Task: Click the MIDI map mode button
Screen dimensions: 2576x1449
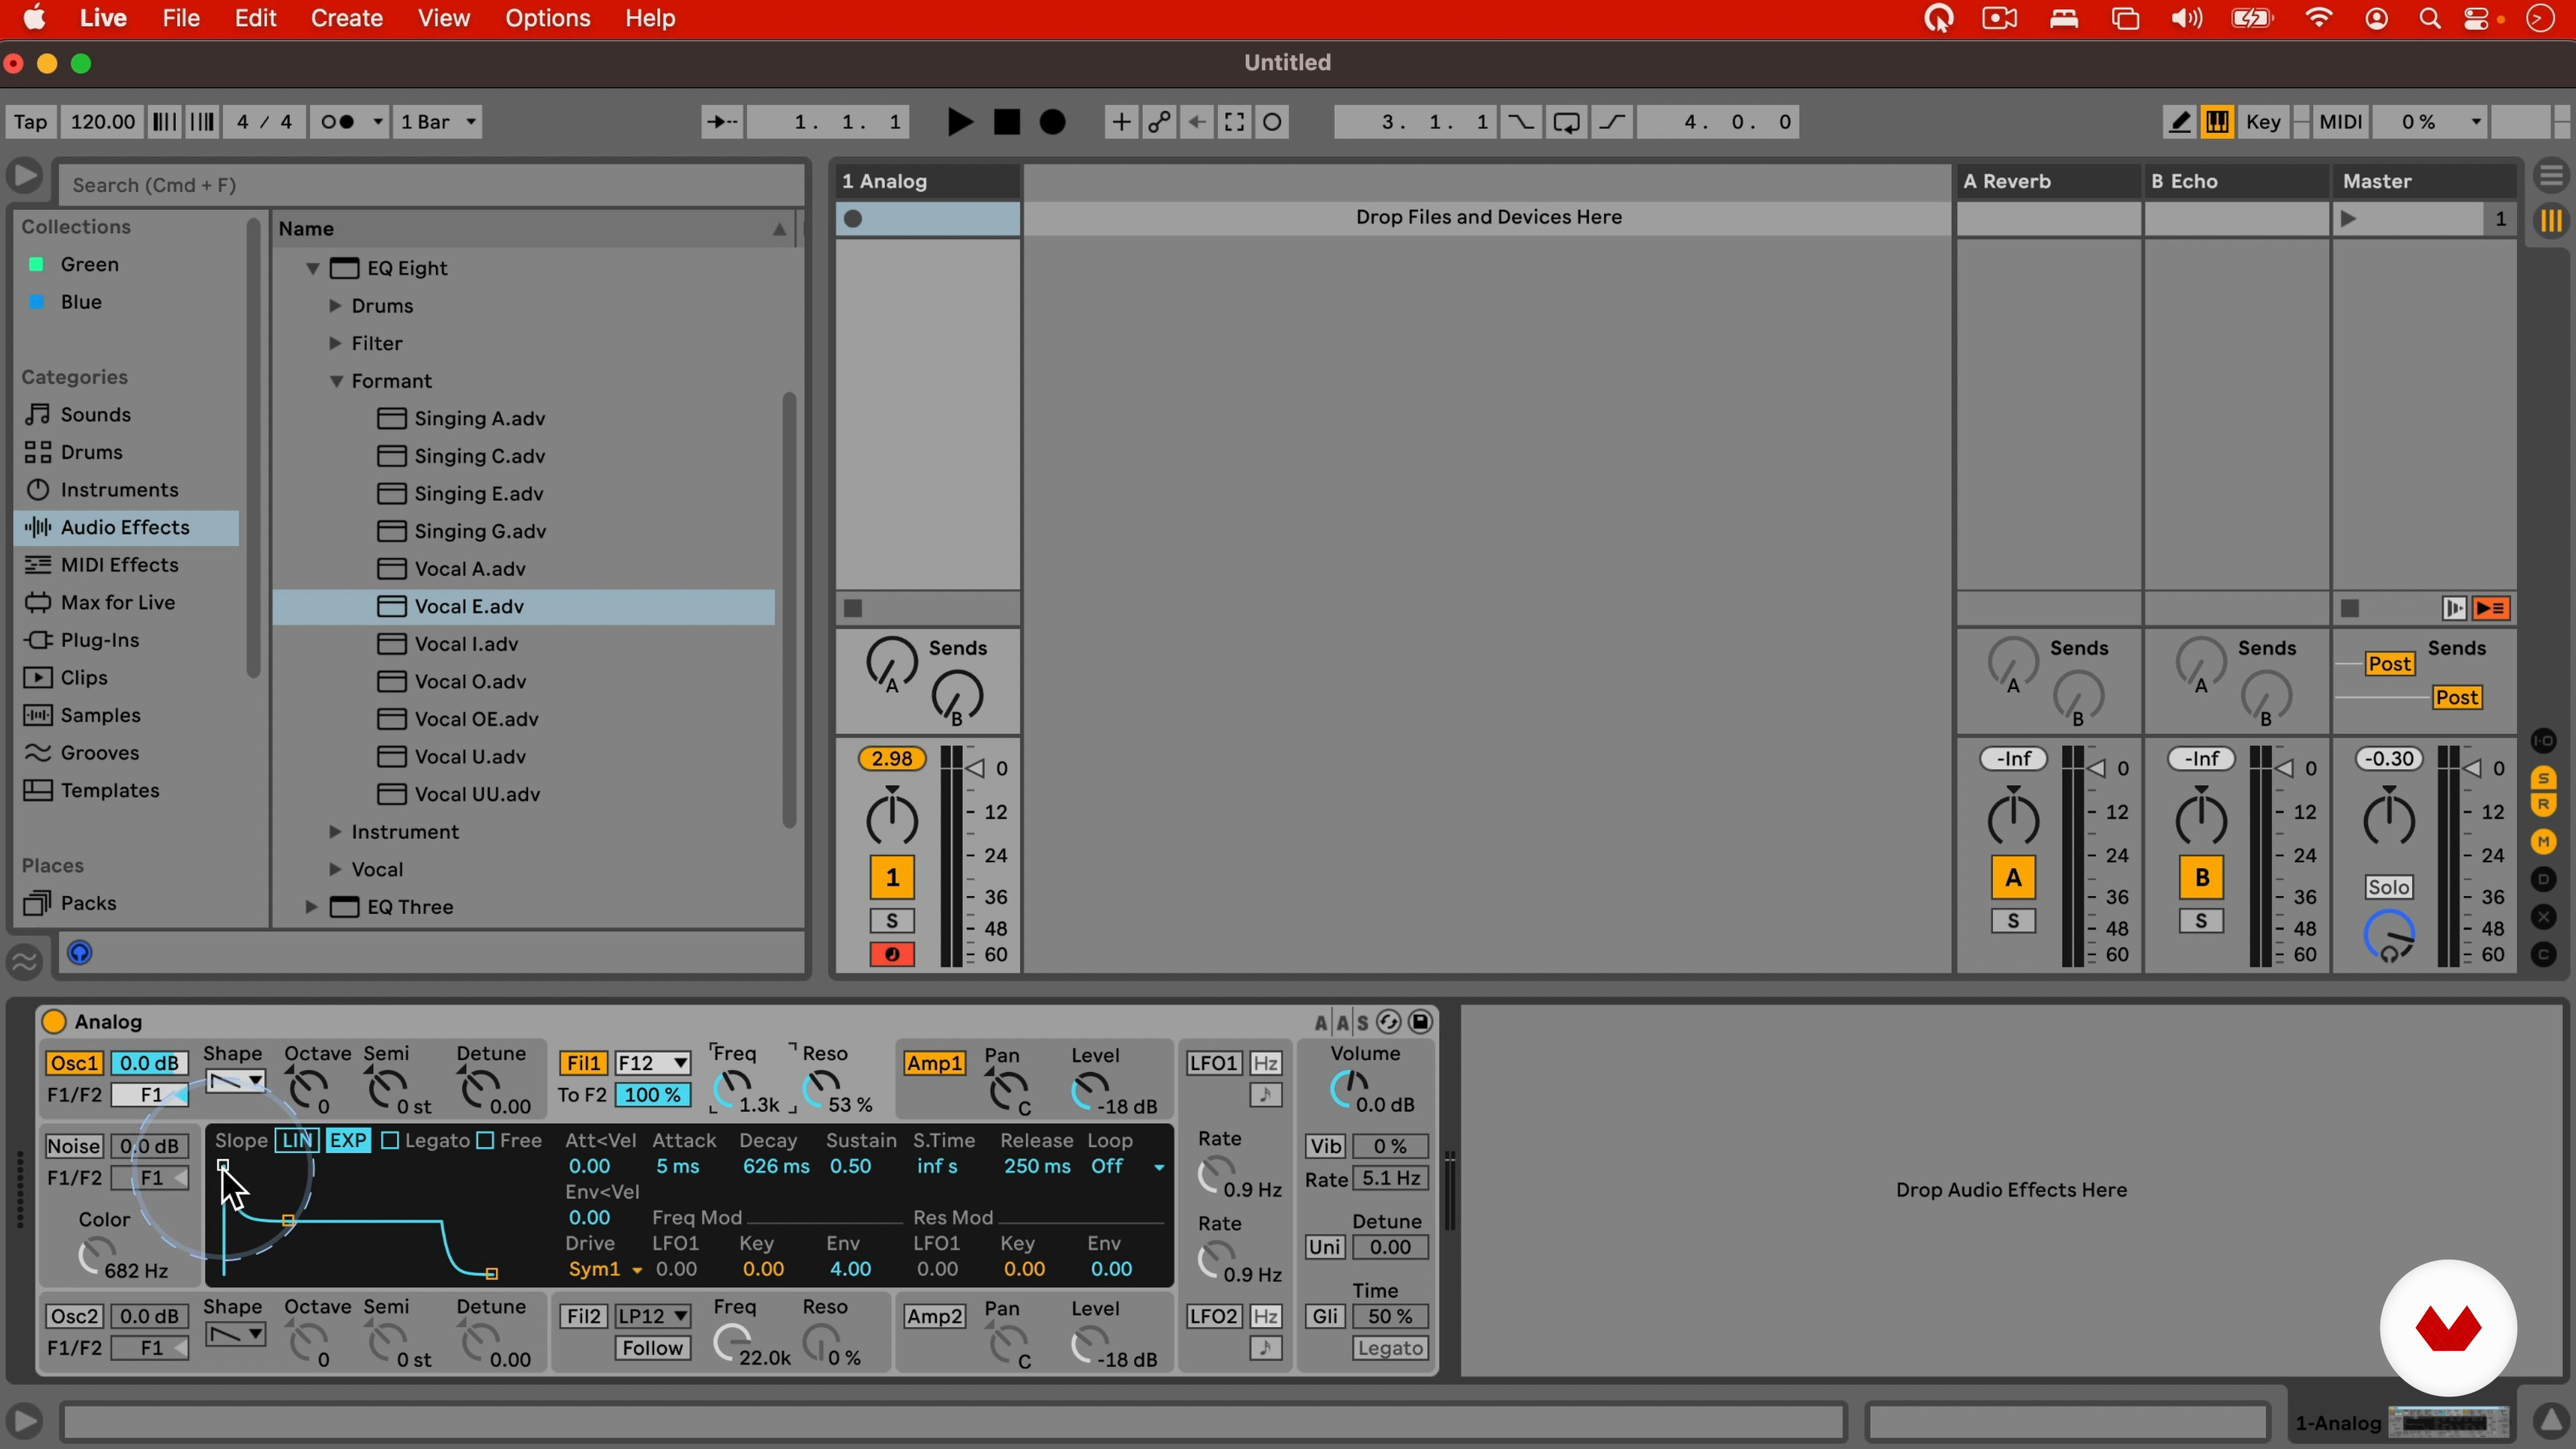Action: 2340,122
